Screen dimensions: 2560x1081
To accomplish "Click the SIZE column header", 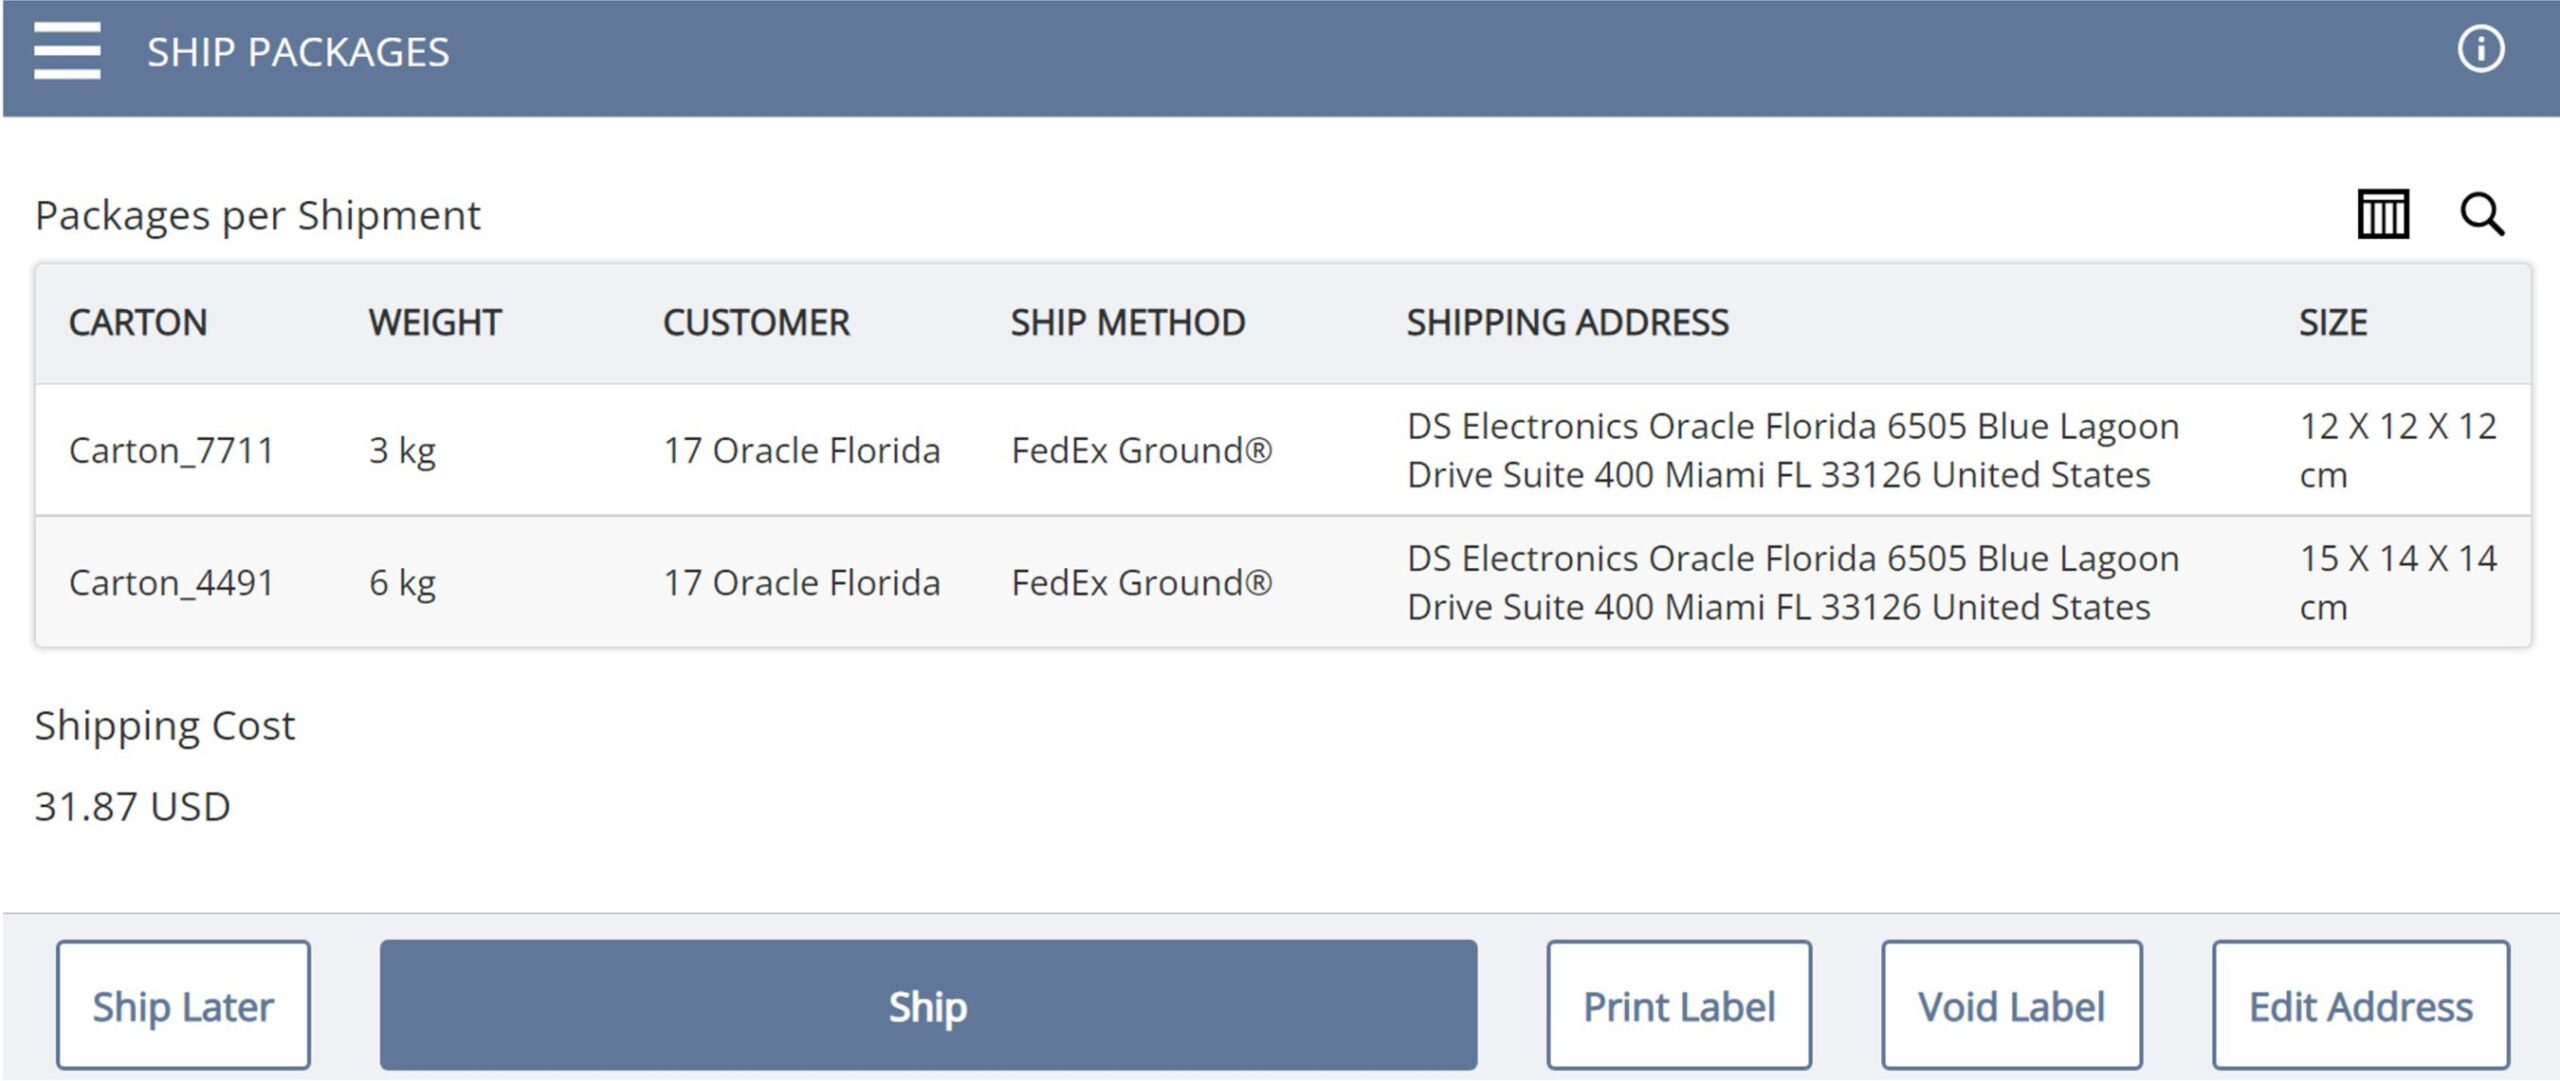I will [x=2332, y=323].
